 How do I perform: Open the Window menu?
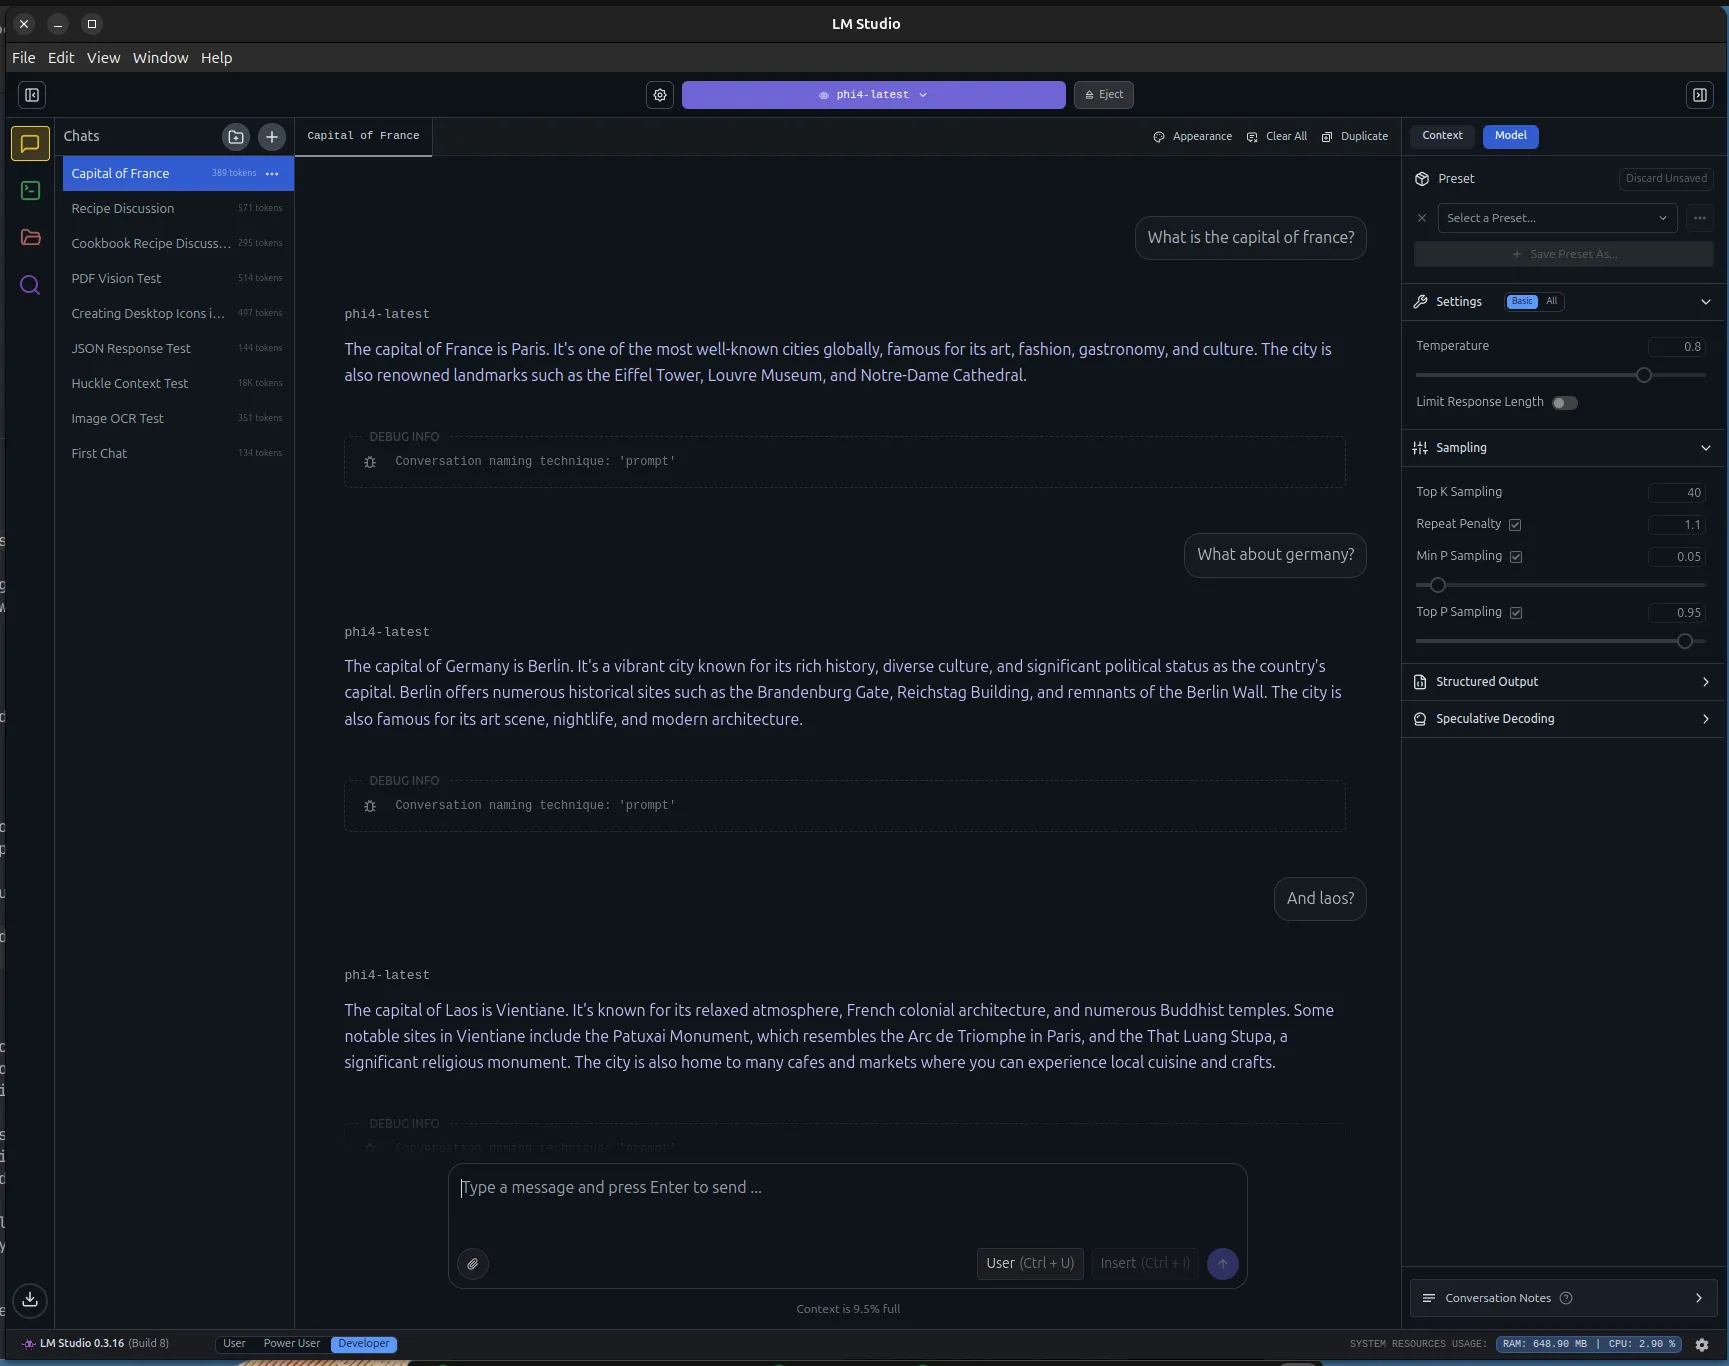coord(160,58)
